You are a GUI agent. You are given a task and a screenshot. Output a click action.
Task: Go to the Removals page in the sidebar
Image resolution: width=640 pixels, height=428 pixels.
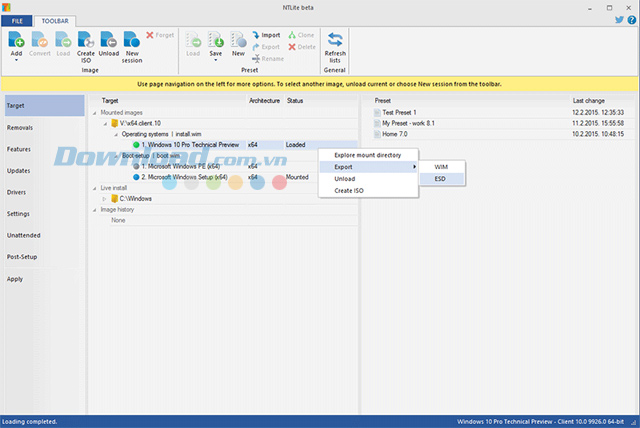click(x=20, y=127)
